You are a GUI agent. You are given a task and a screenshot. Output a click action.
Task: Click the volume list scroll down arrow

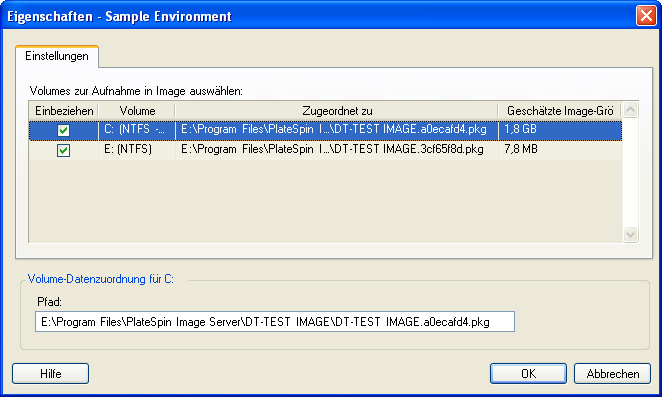(x=630, y=234)
